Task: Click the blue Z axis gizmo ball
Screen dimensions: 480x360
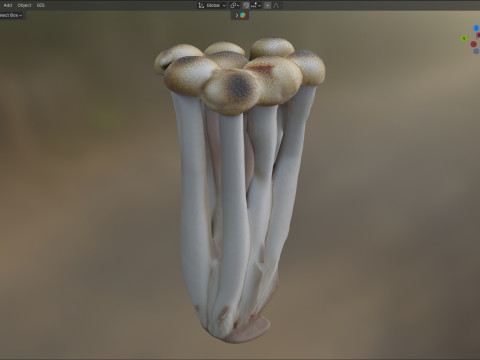Action: tap(476, 28)
